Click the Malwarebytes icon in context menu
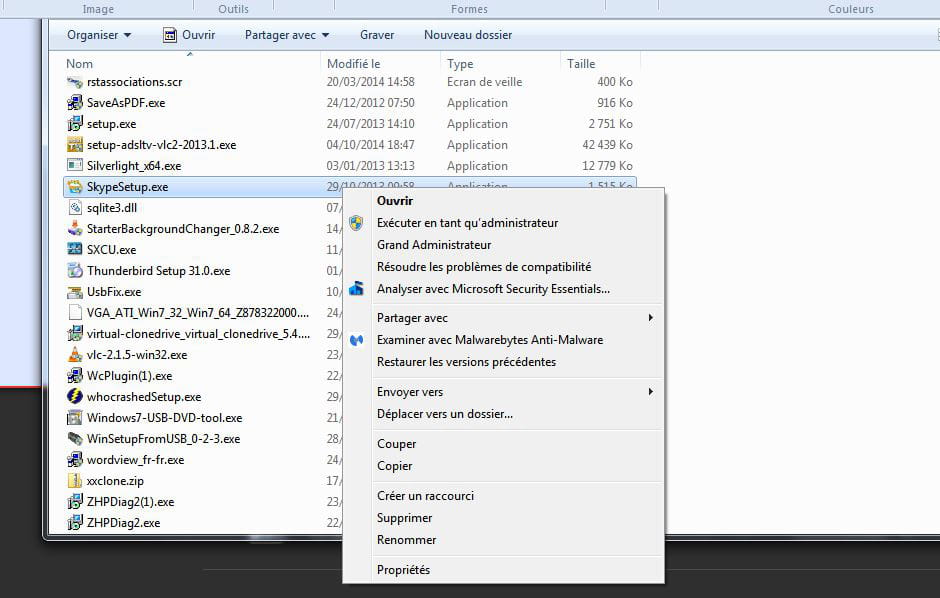This screenshot has width=940, height=598. (356, 340)
